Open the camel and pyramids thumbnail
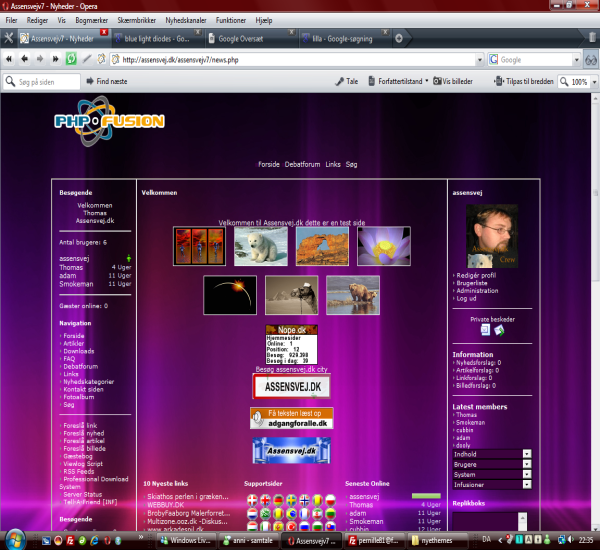This screenshot has width=600, height=550. tap(292, 295)
